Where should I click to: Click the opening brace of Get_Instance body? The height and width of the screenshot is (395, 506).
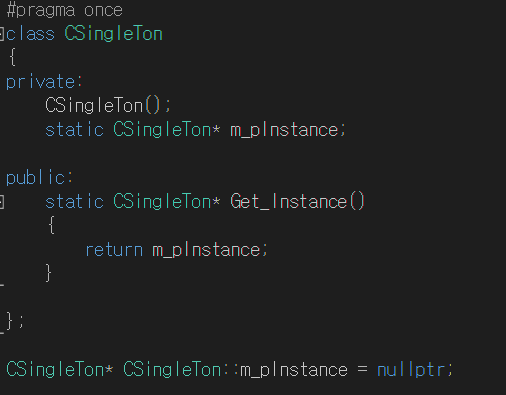click(x=52, y=225)
